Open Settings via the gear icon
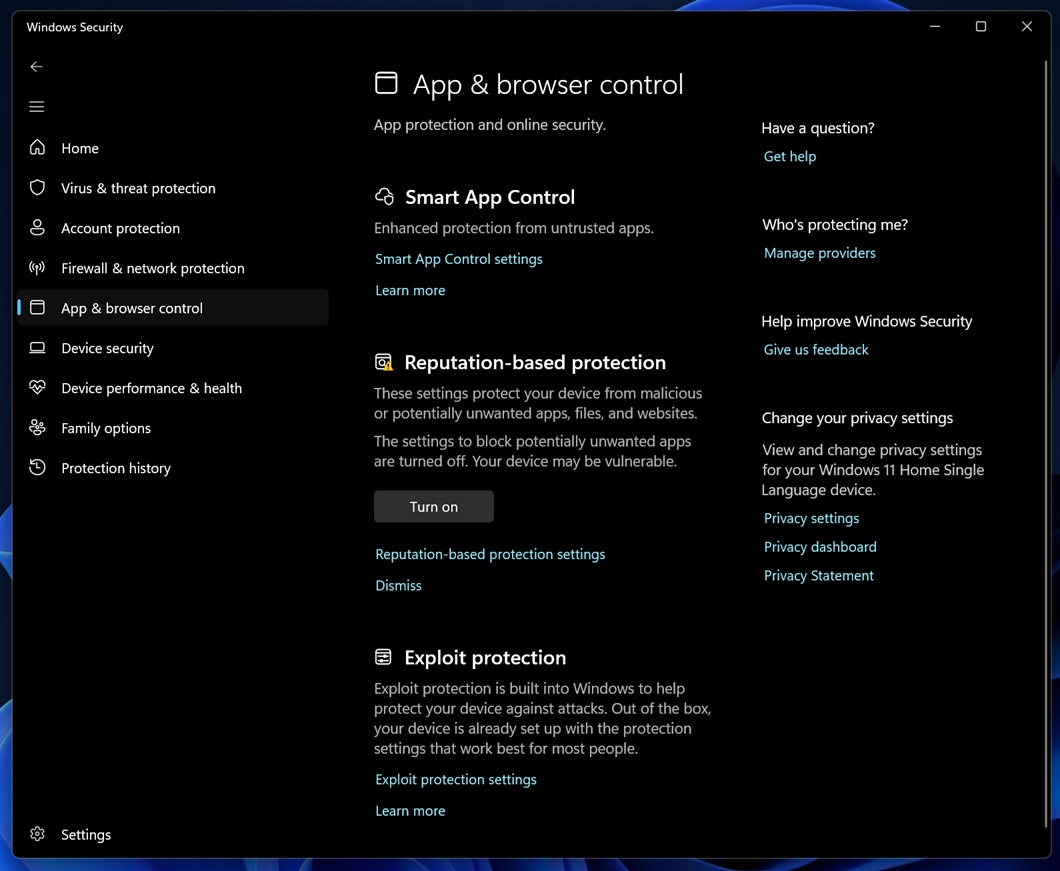Image resolution: width=1060 pixels, height=871 pixels. coord(37,834)
